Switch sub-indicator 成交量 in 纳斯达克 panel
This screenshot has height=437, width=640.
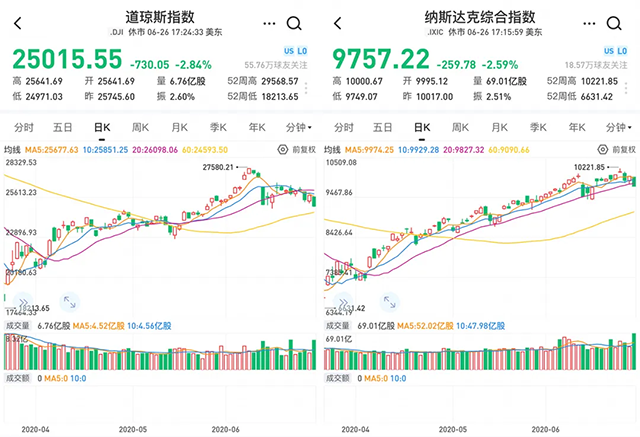coord(338,326)
